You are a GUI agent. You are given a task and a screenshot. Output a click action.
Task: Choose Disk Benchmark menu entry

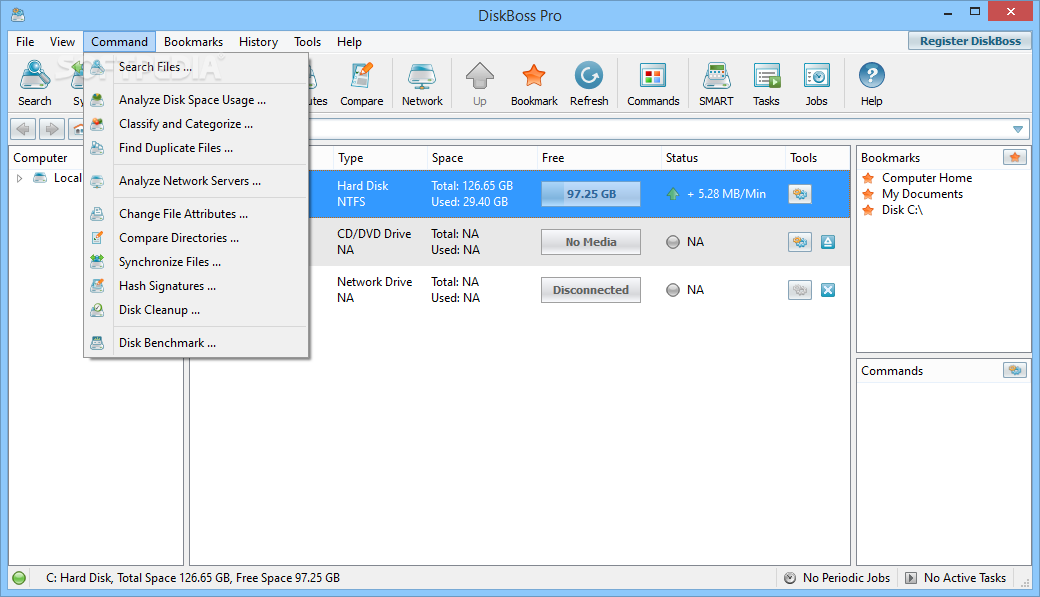pos(196,343)
